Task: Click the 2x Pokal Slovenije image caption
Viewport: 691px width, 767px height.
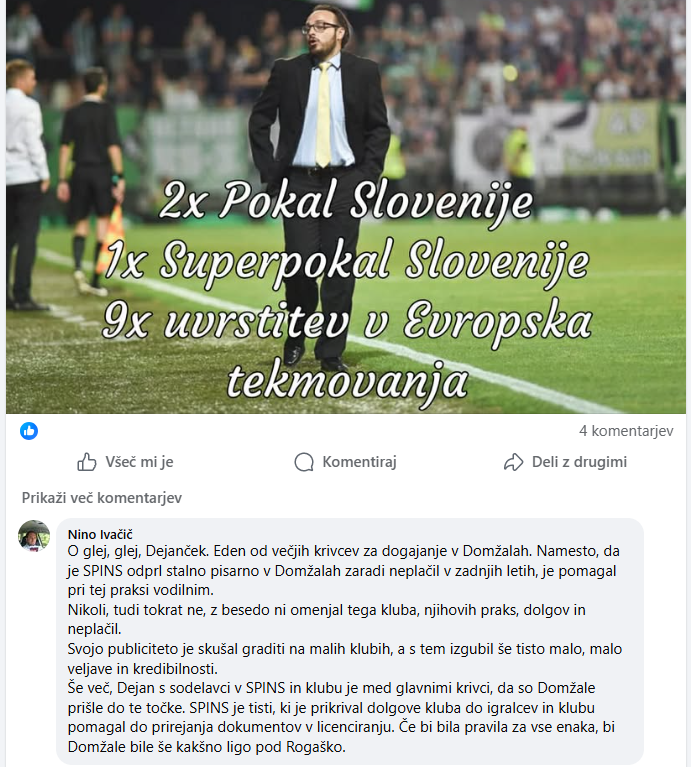Action: [x=346, y=202]
